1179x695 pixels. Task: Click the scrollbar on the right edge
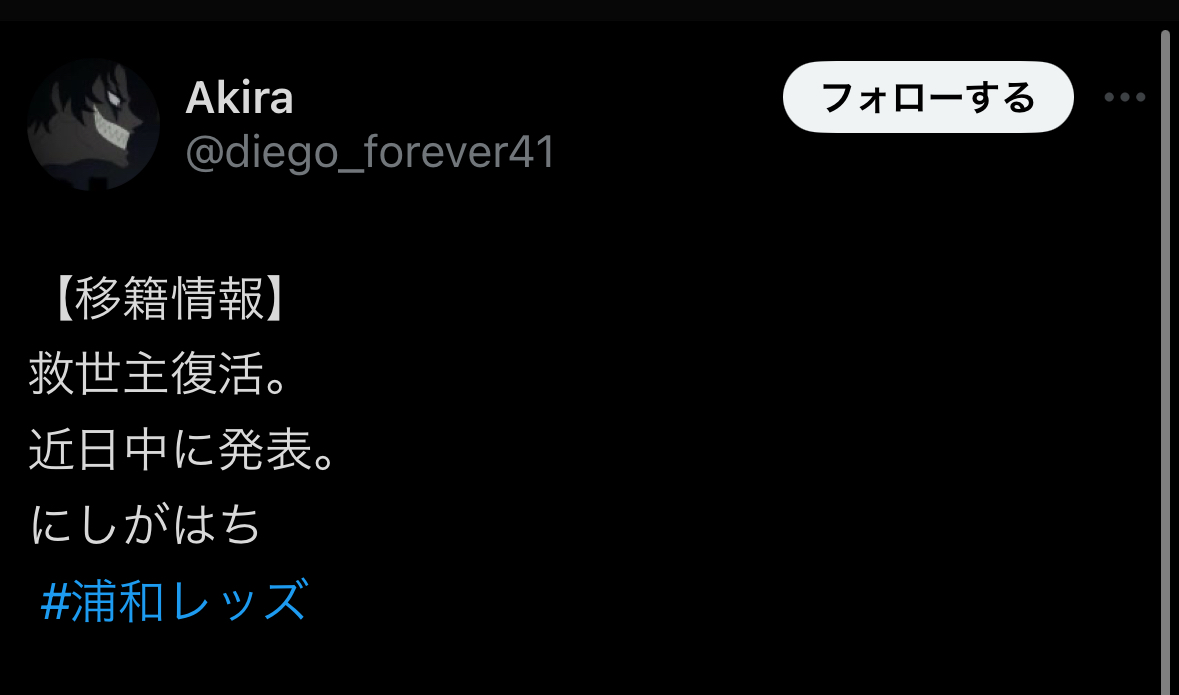click(1165, 361)
